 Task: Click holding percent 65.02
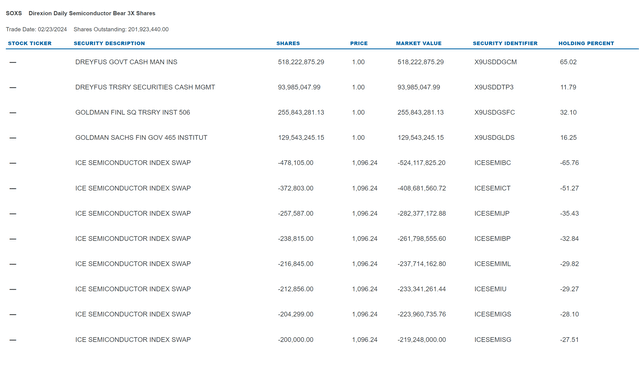[x=568, y=62]
